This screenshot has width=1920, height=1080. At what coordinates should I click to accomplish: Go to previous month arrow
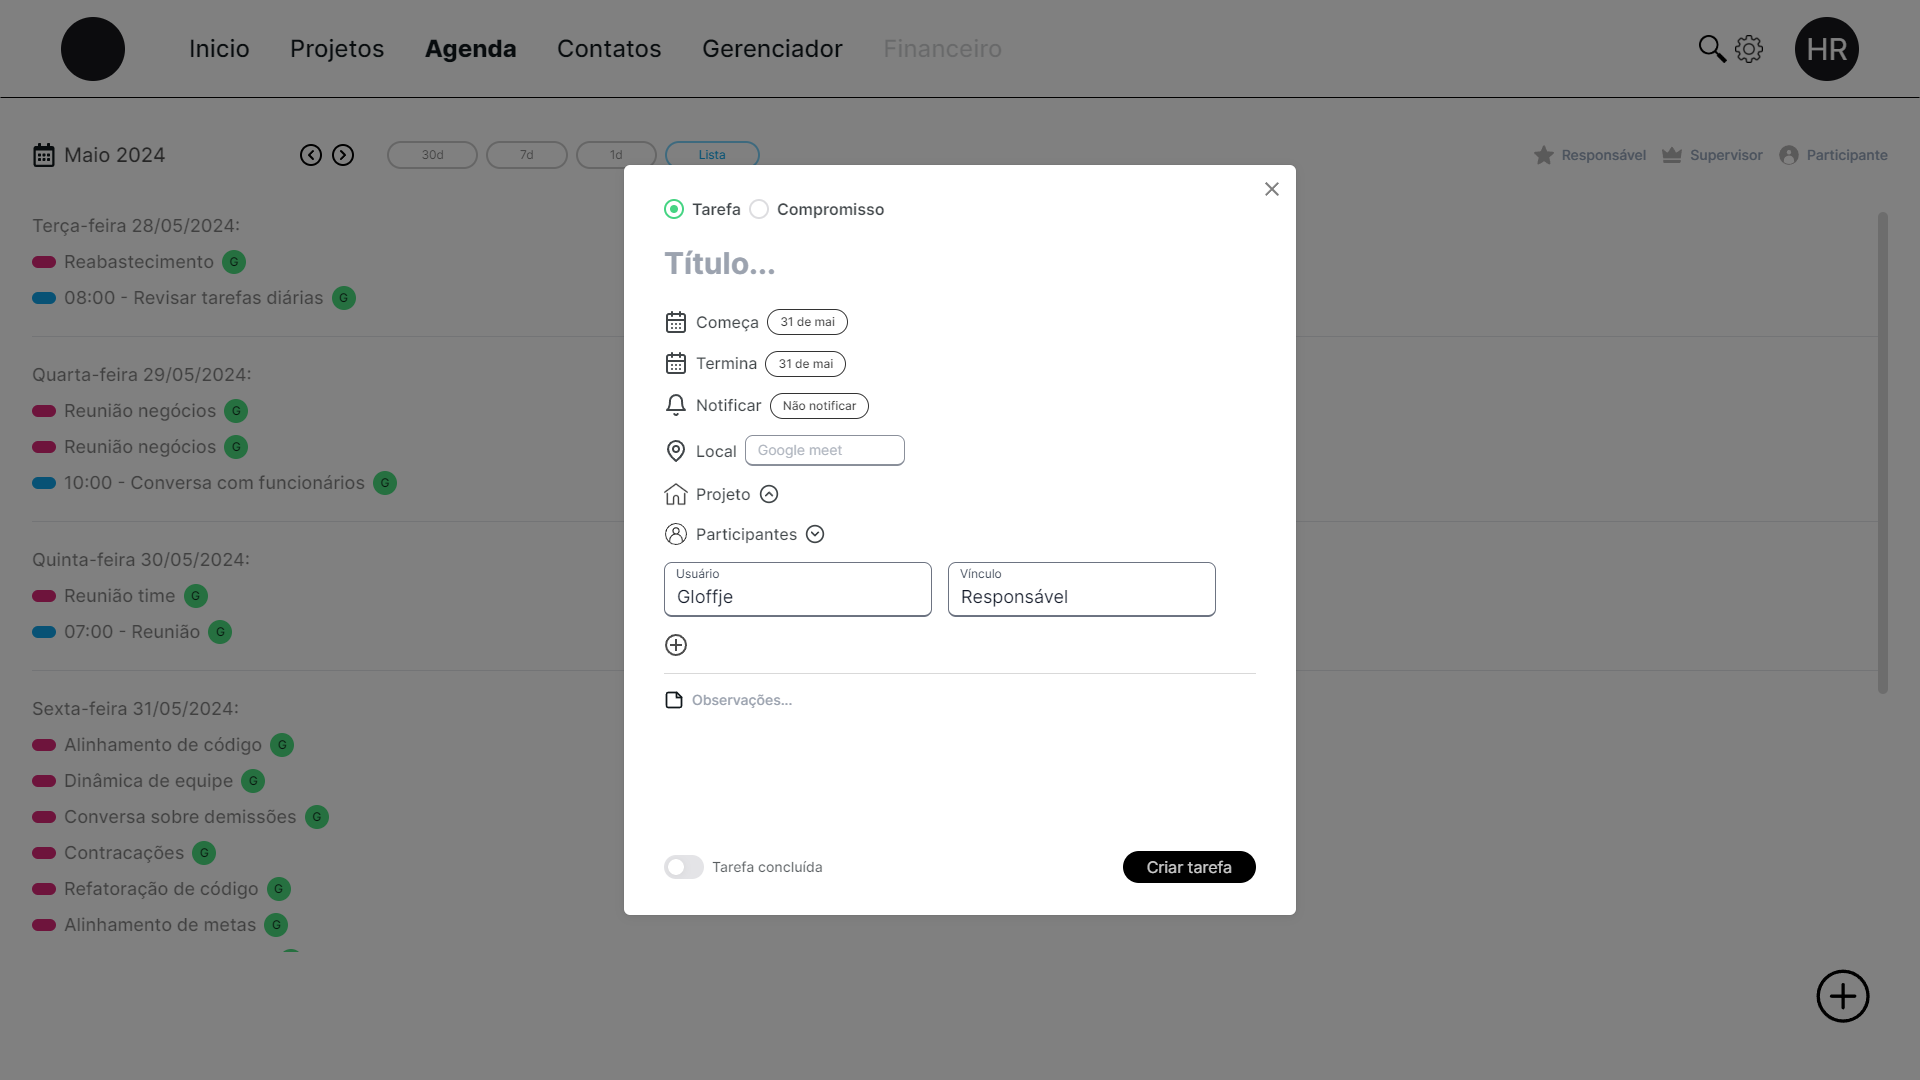311,155
